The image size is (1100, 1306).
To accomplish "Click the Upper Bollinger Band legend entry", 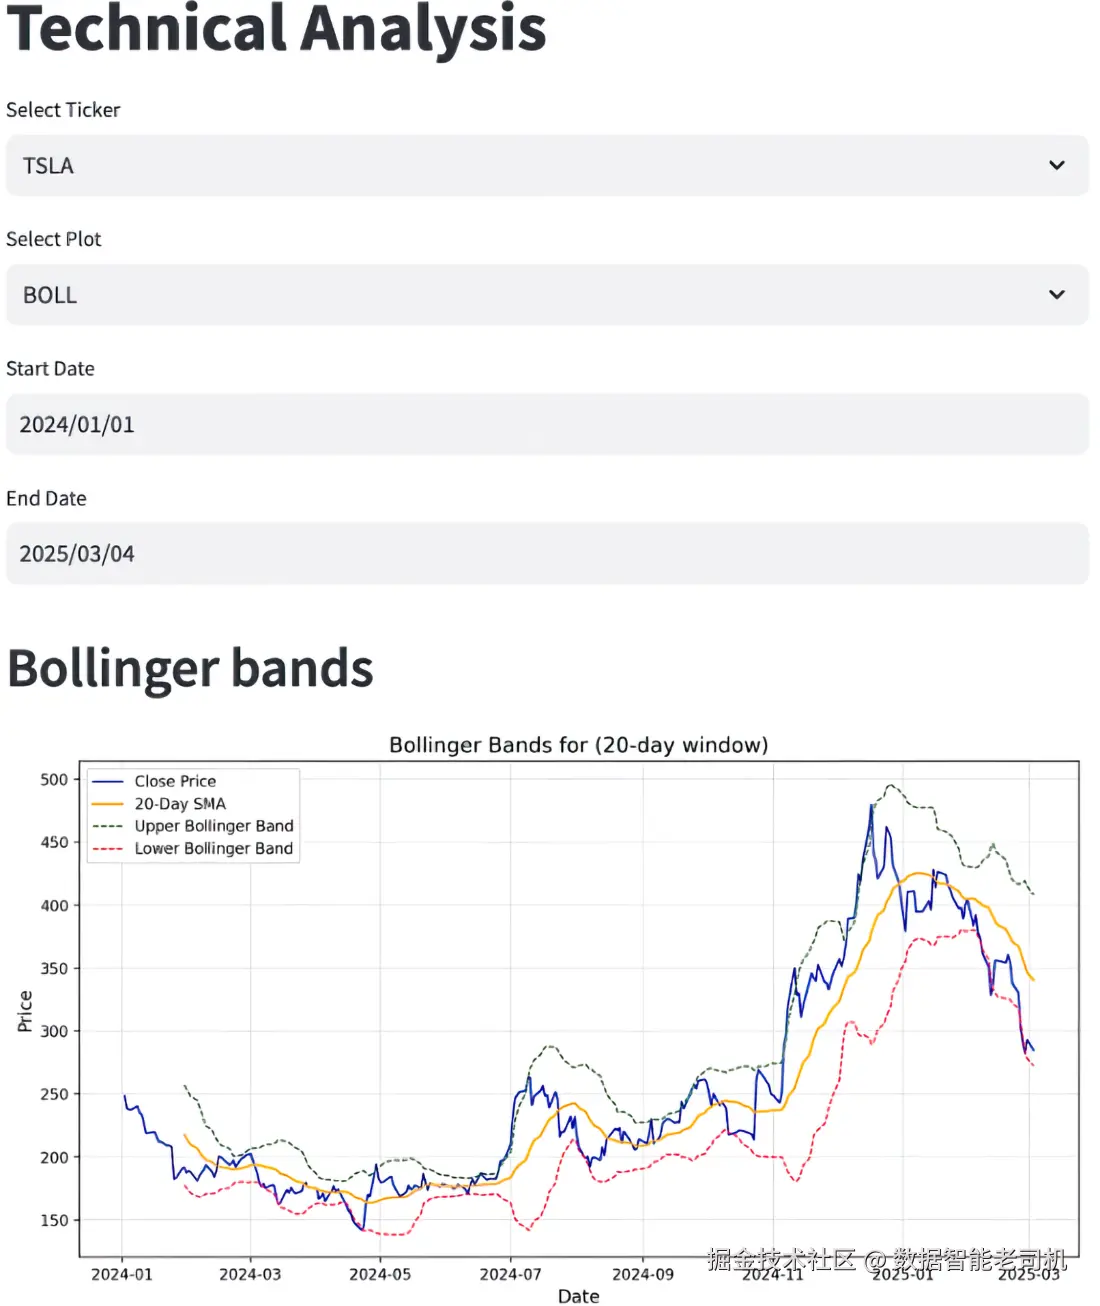I will [213, 826].
